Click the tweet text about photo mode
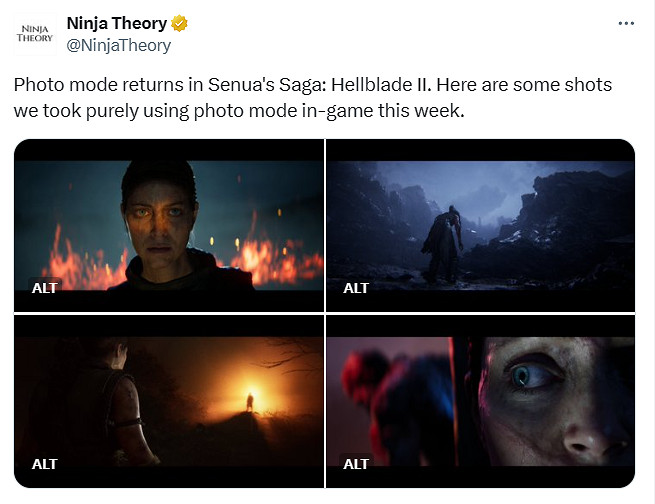Image resolution: width=655 pixels, height=504 pixels. [312, 98]
